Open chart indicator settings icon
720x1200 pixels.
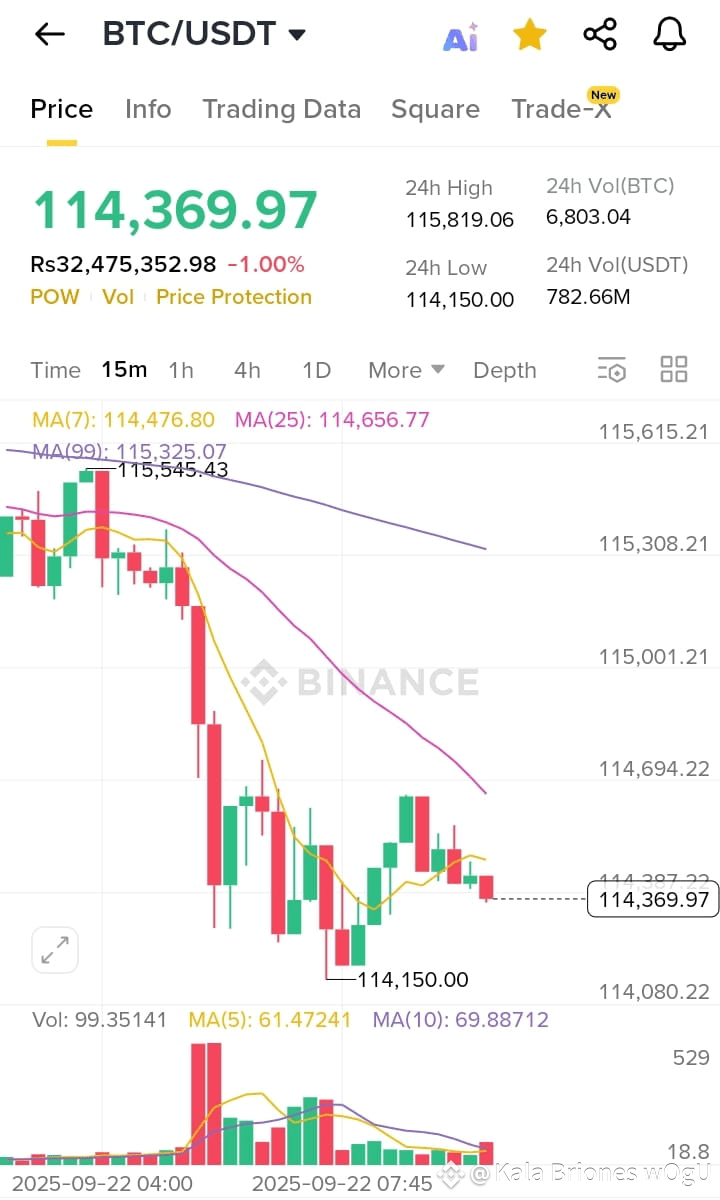[x=612, y=369]
